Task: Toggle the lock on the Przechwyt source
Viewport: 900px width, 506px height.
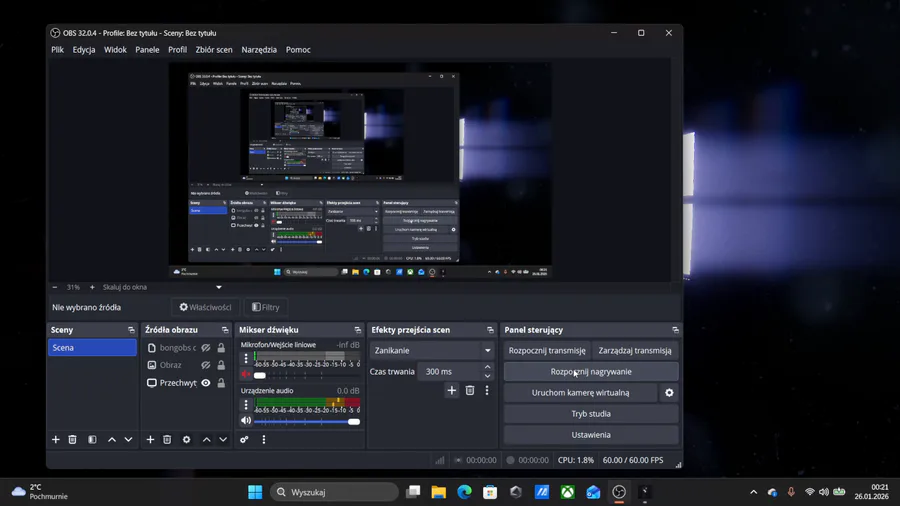Action: coord(221,383)
